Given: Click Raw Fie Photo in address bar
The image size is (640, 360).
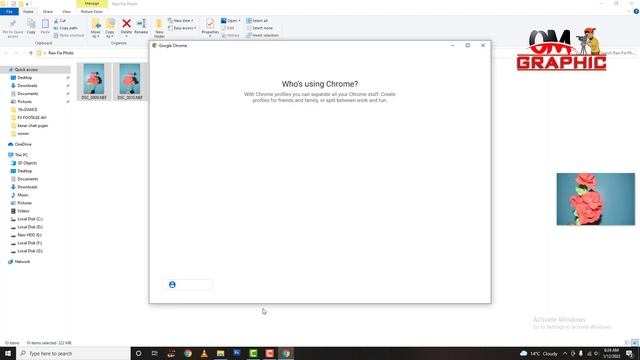Looking at the screenshot, I should (x=61, y=53).
